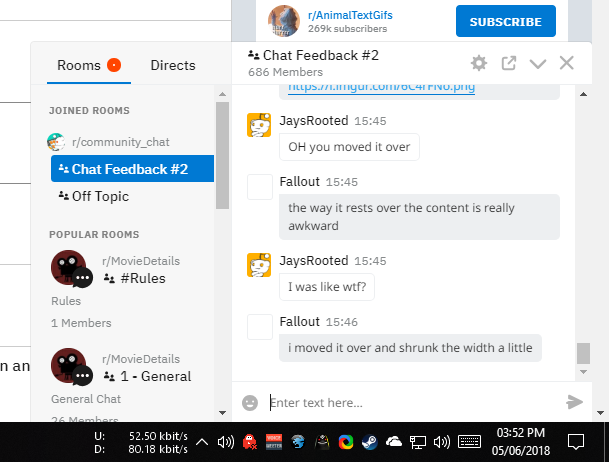Click chat scrollbar down arrow

(583, 372)
